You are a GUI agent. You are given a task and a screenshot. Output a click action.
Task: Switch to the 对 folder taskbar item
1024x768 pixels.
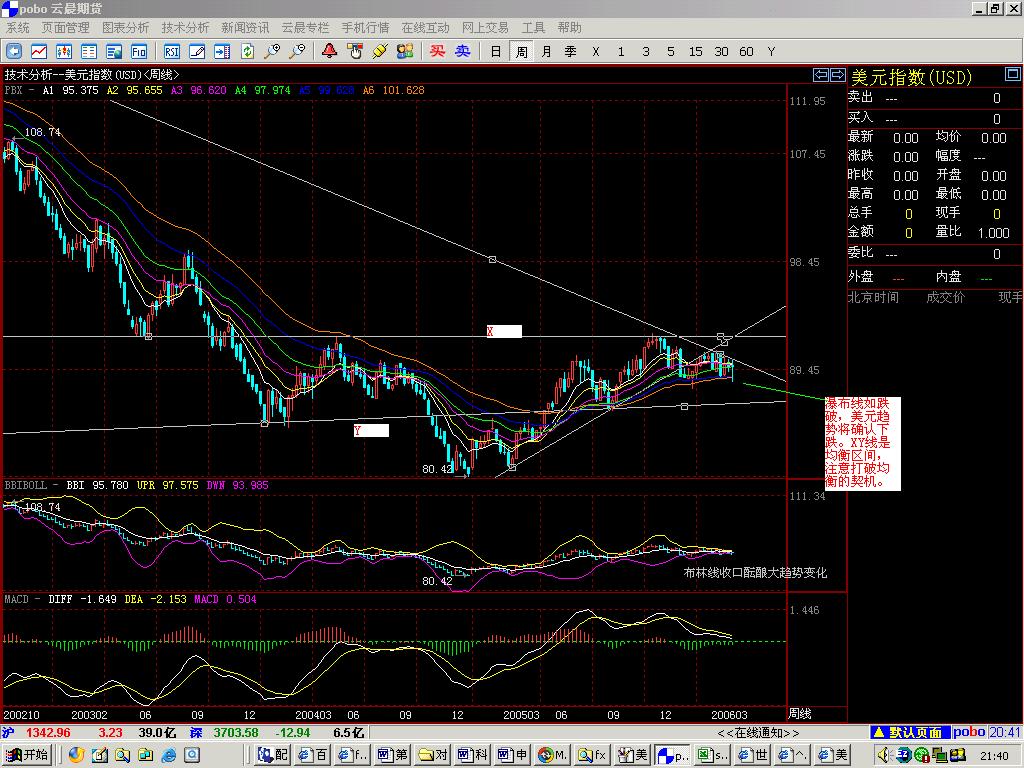point(434,756)
